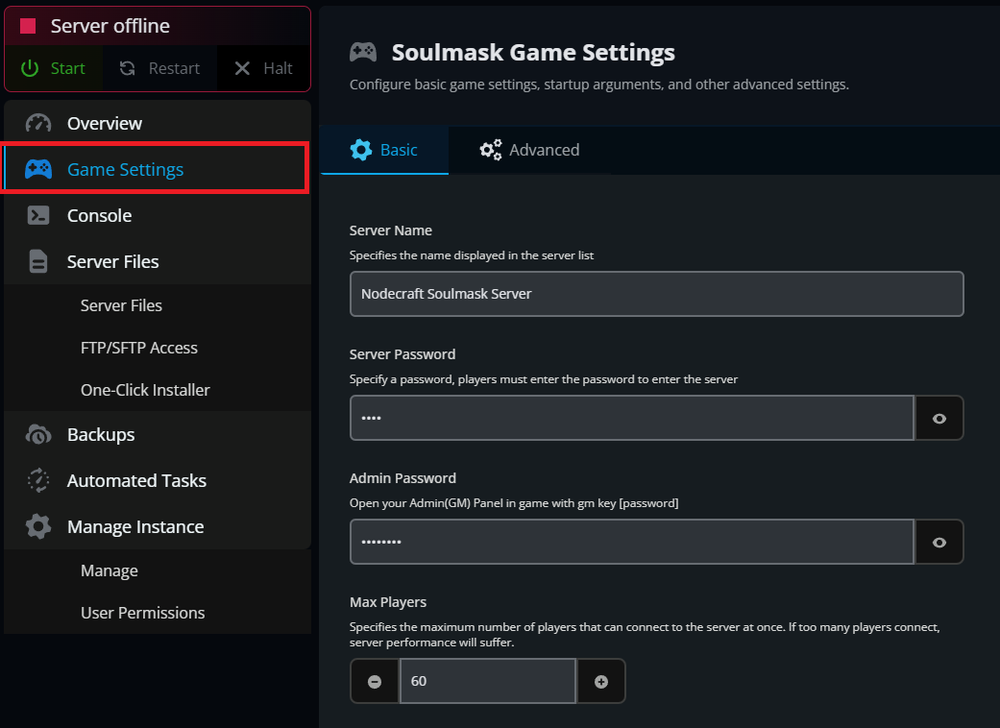Click inside the Server Name input field

[x=655, y=293]
